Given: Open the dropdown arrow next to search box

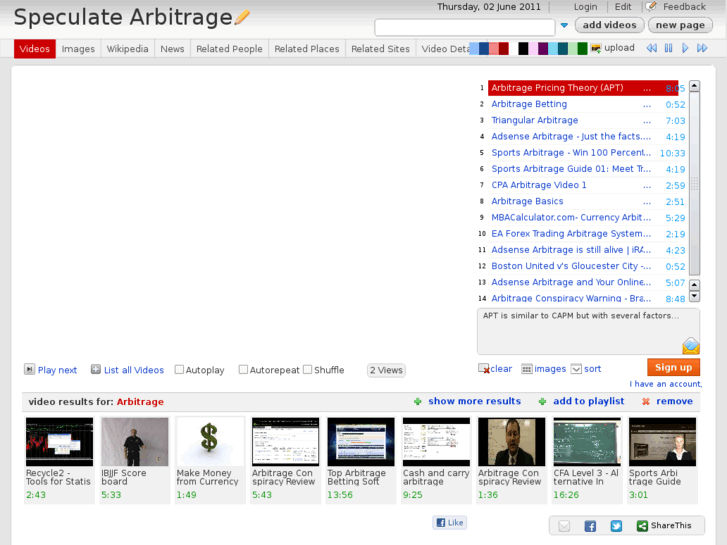Looking at the screenshot, I should click(x=564, y=26).
